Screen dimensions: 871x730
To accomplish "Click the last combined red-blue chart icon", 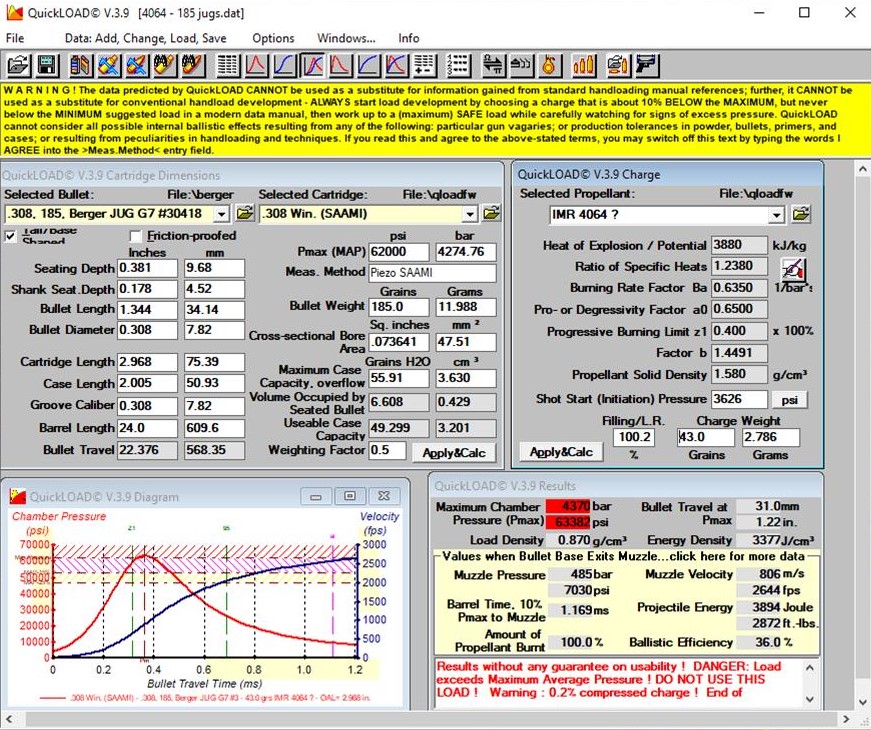I will click(x=396, y=66).
